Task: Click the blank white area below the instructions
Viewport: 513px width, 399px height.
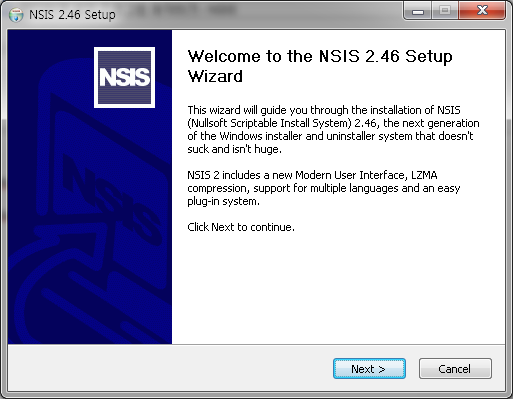Action: tap(338, 288)
